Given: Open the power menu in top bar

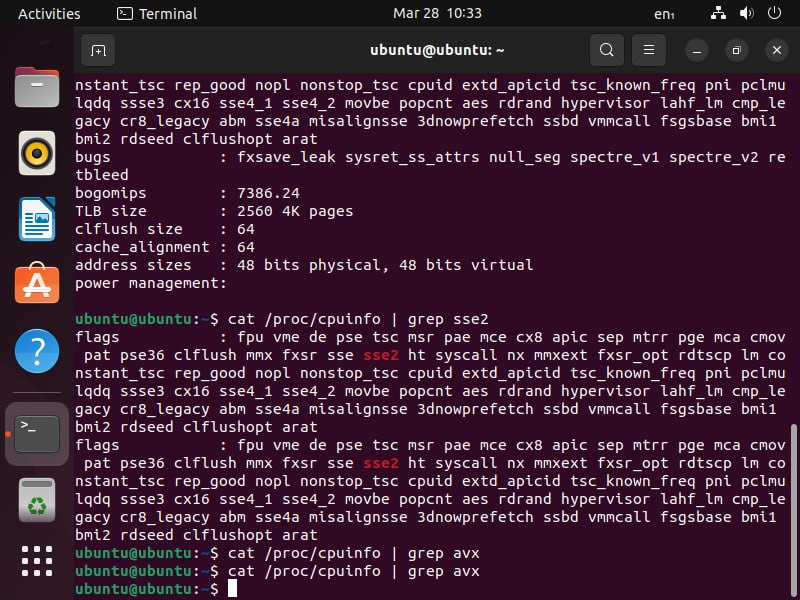Looking at the screenshot, I should (774, 13).
